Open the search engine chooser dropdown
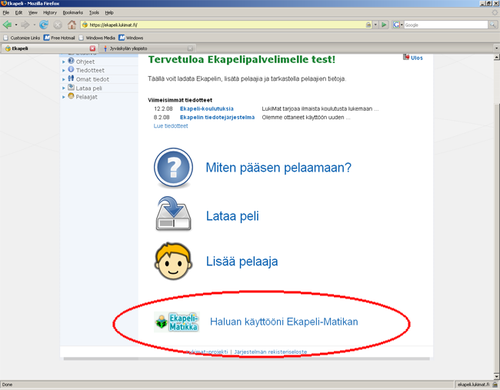Screen dimensions: 500x390 (402, 25)
